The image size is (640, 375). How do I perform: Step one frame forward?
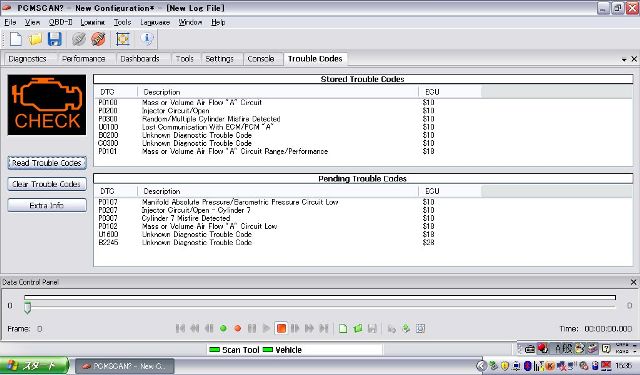click(295, 328)
